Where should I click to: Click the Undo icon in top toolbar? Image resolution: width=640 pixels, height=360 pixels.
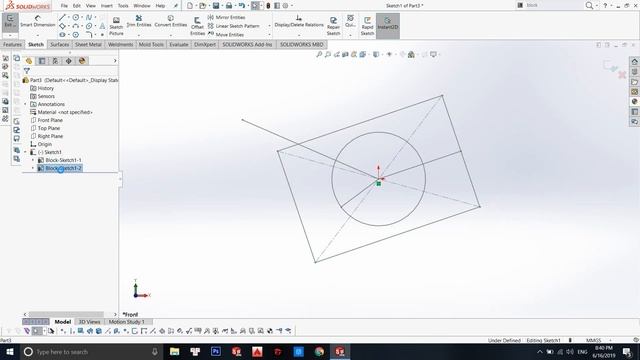[x=242, y=6]
